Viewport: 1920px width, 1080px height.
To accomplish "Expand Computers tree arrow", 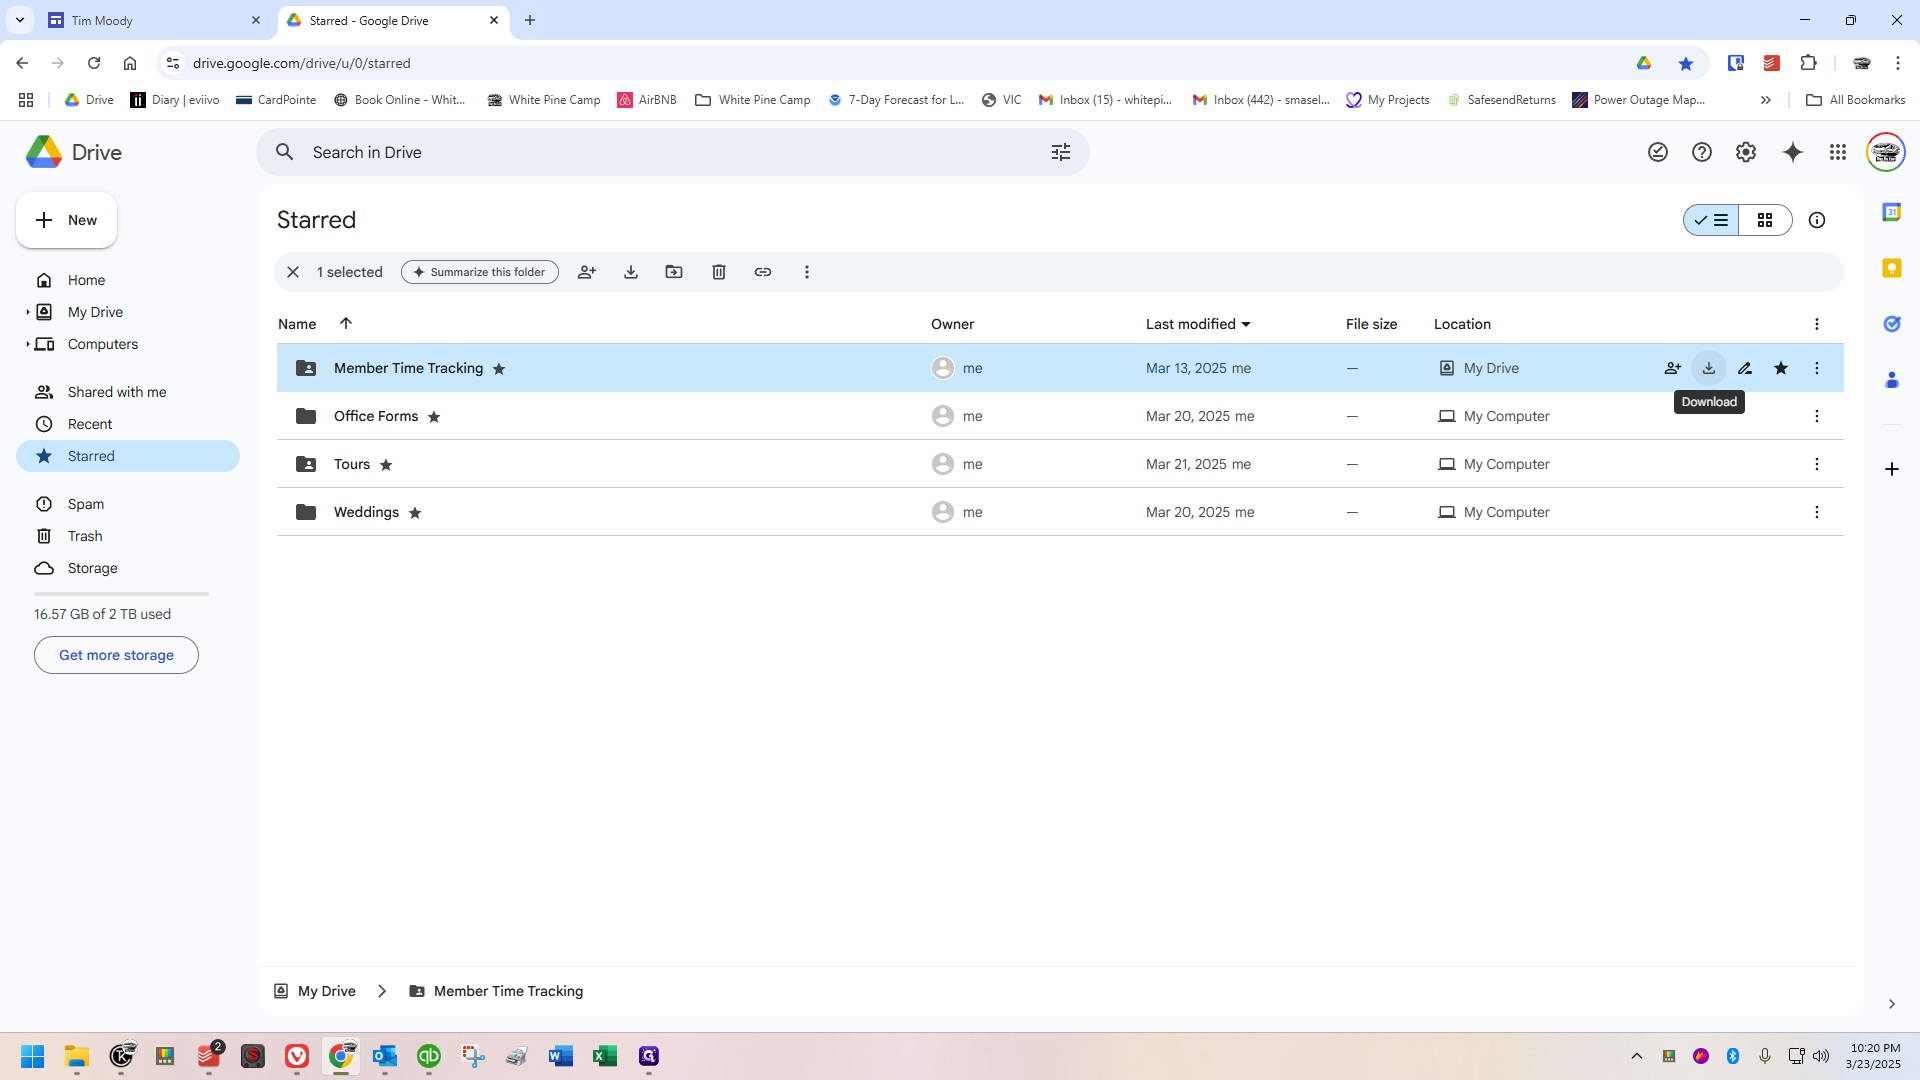I will (27, 344).
